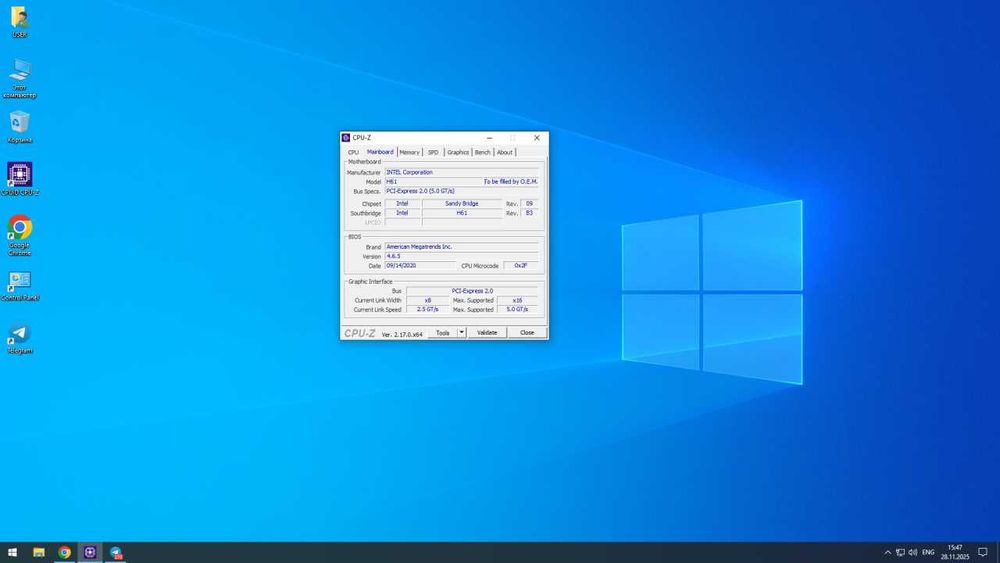Show hidden system tray icons

tap(887, 552)
